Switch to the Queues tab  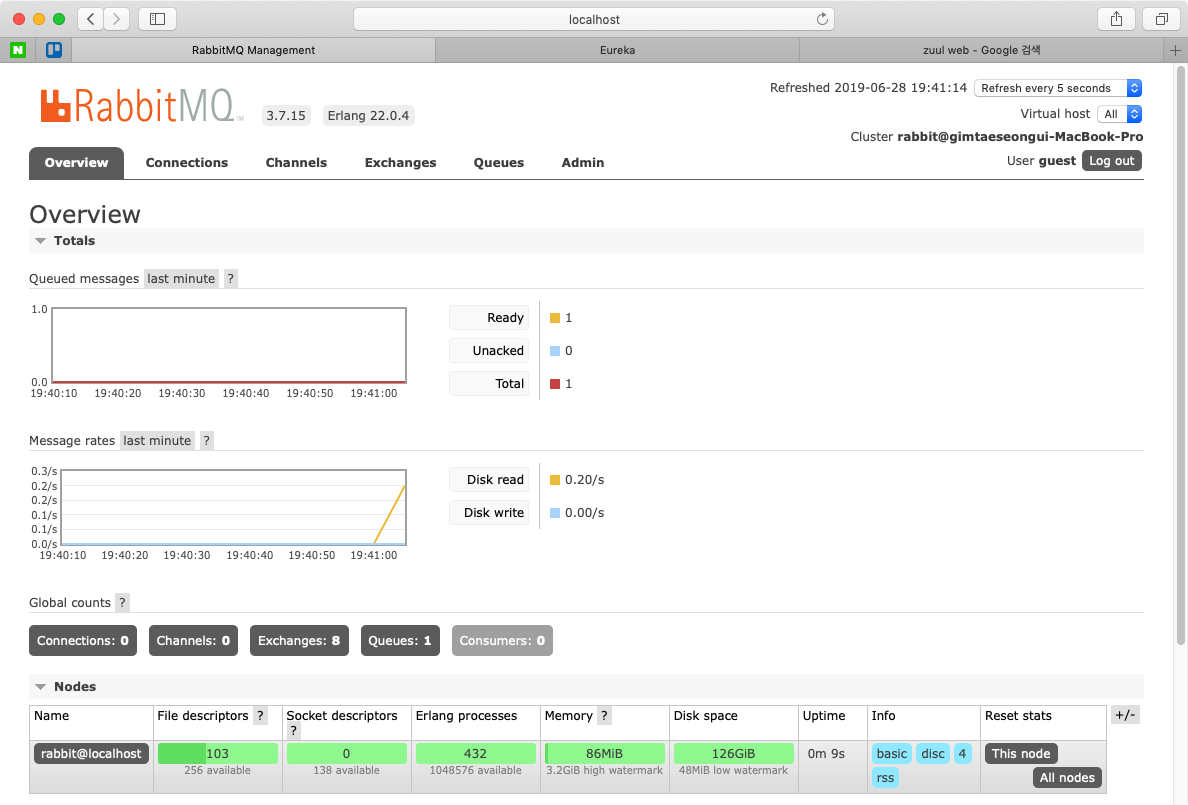(x=498, y=163)
